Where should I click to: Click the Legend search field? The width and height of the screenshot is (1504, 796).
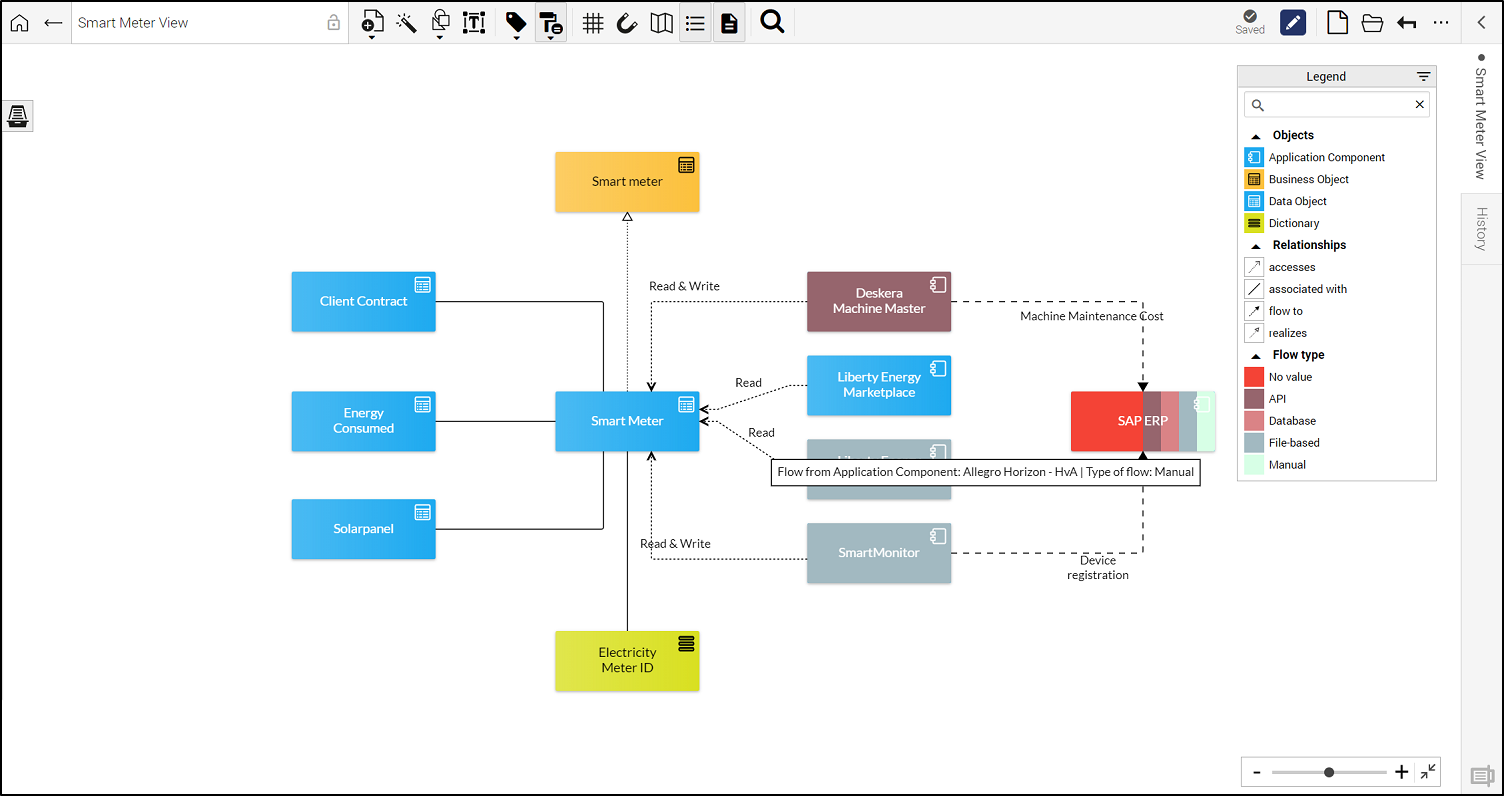pos(1337,105)
